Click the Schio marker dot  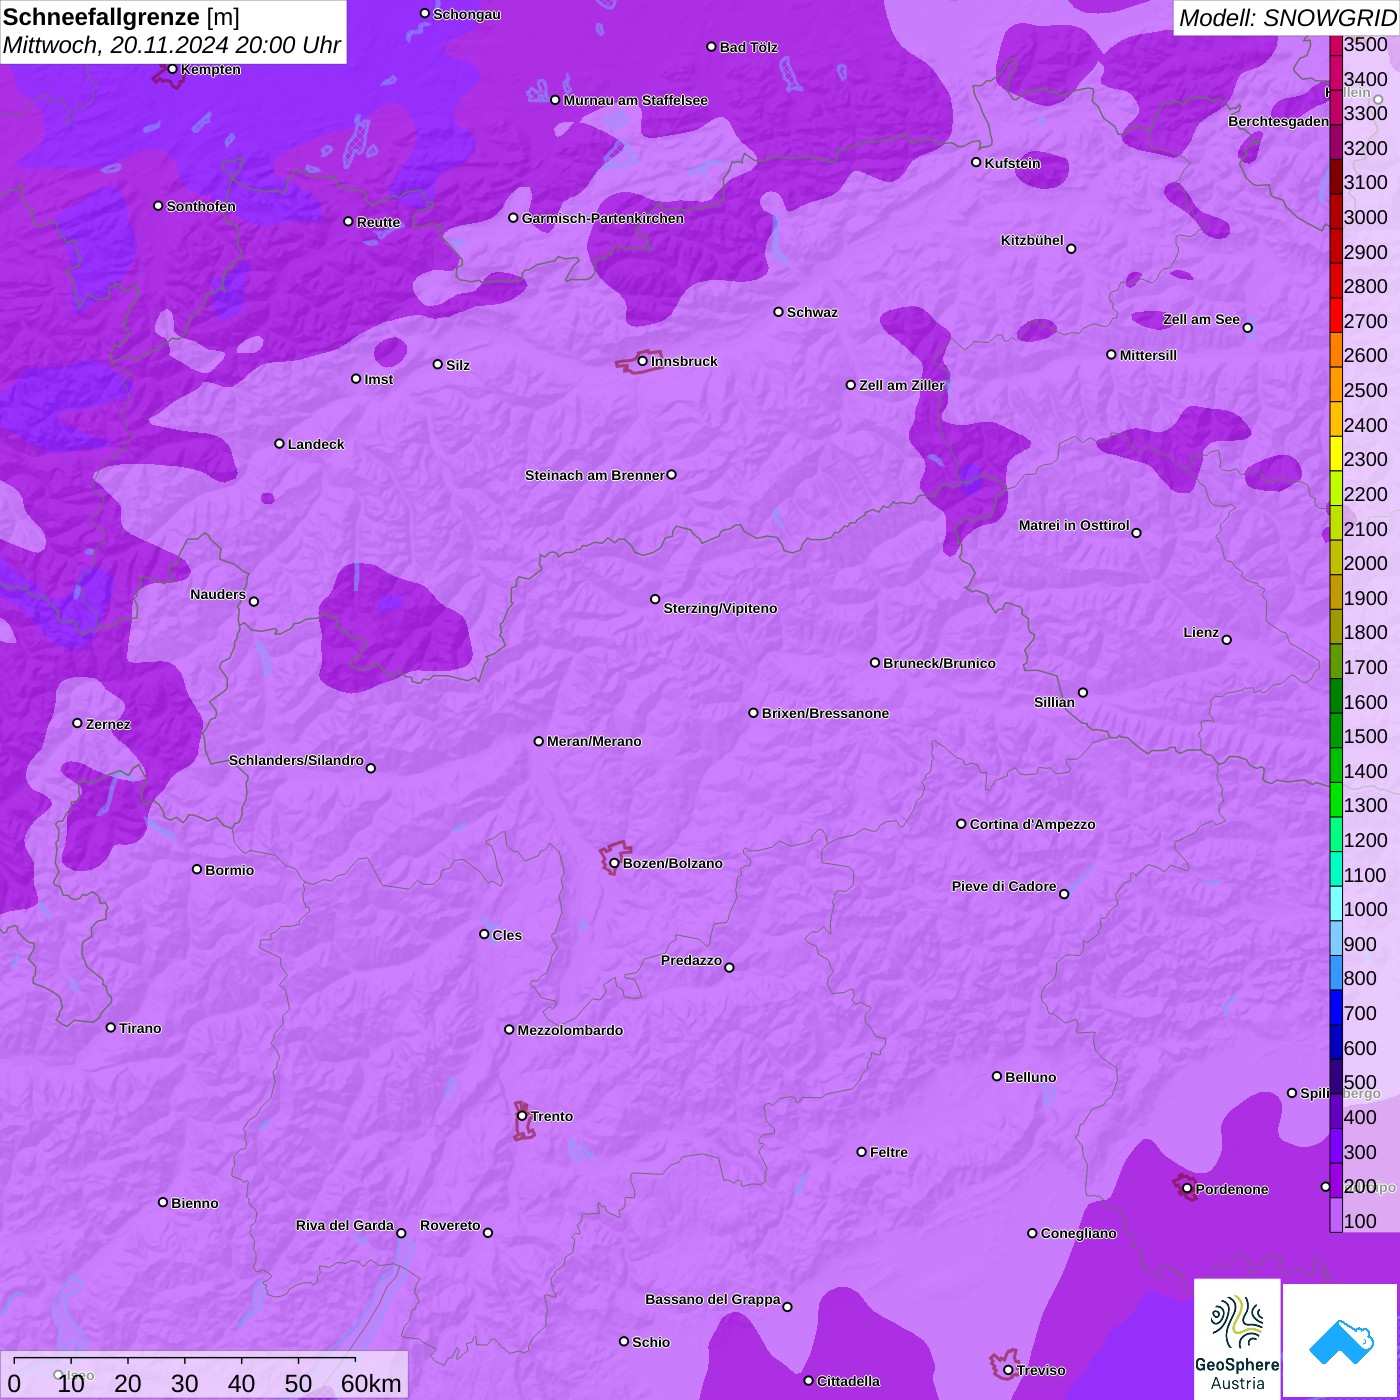tap(624, 1342)
